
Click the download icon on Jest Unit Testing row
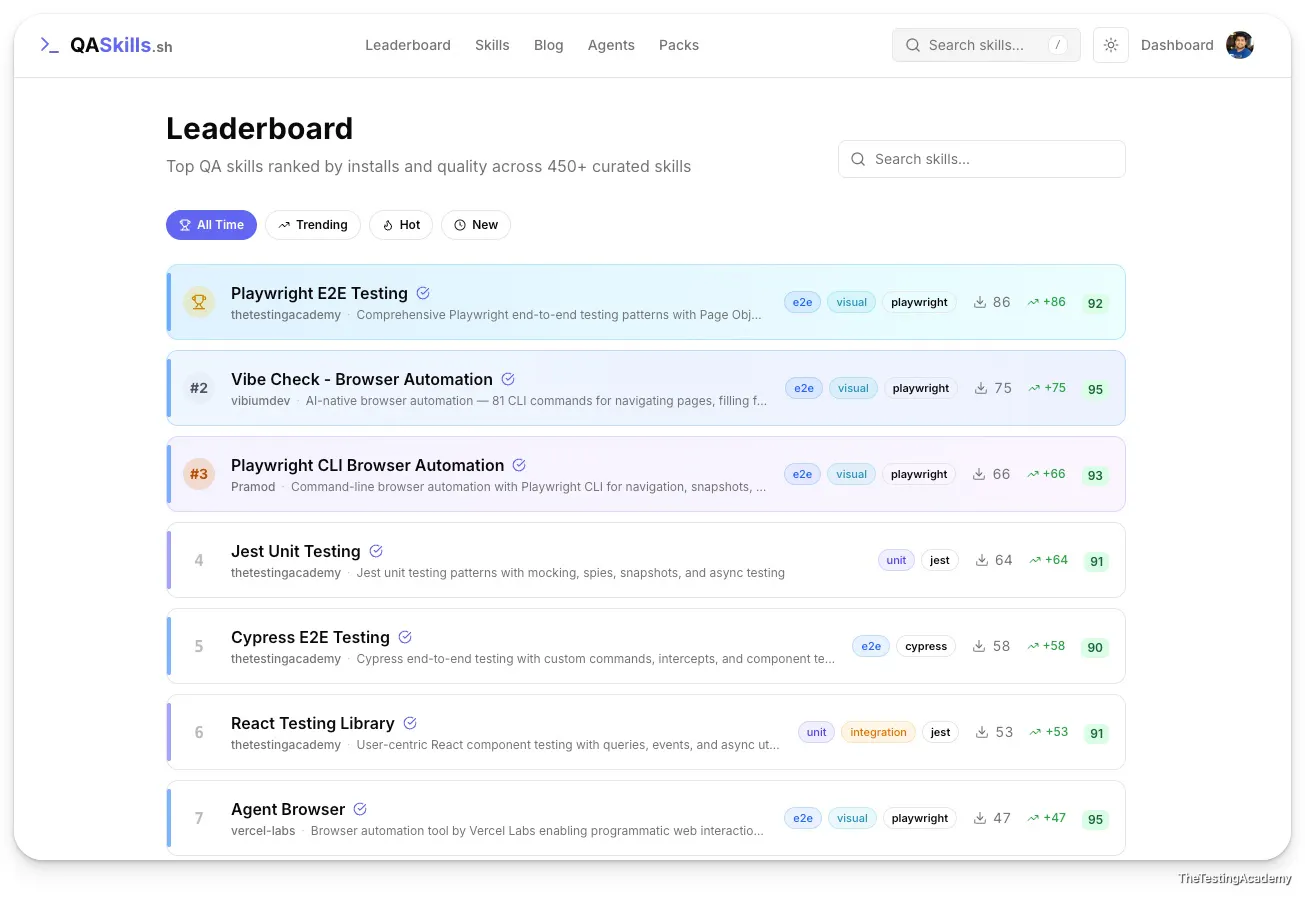click(982, 560)
